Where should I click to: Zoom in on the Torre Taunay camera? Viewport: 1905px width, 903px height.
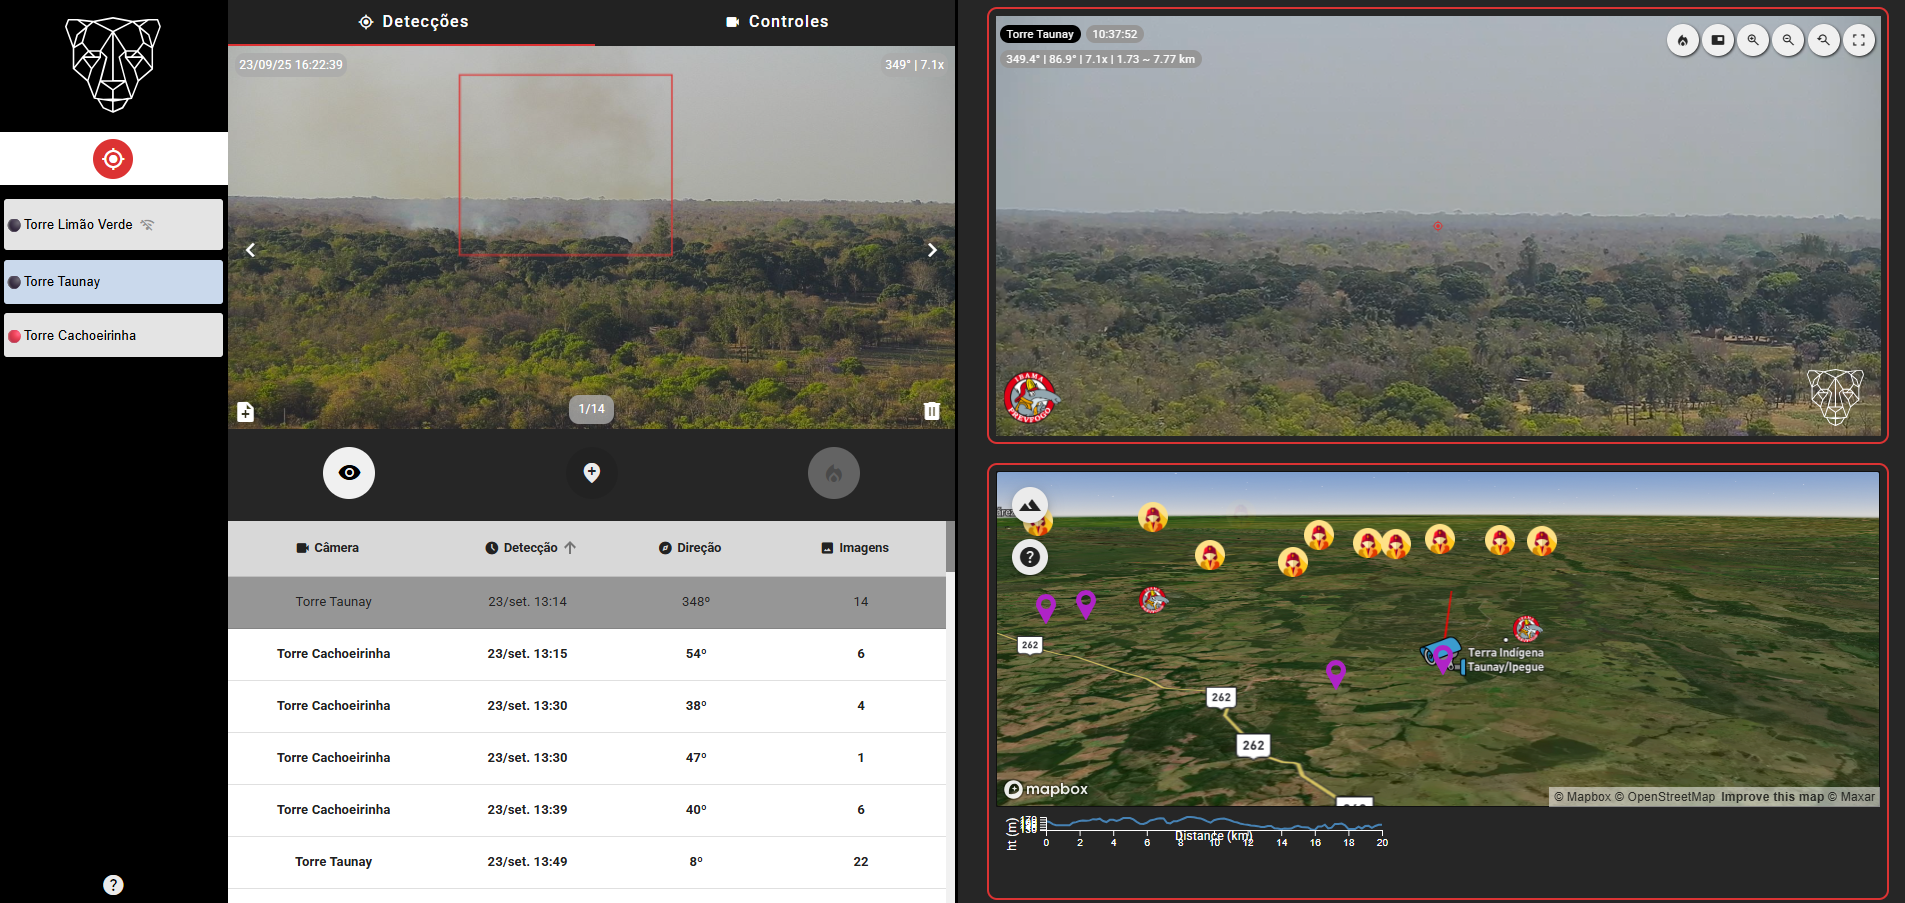click(1752, 40)
